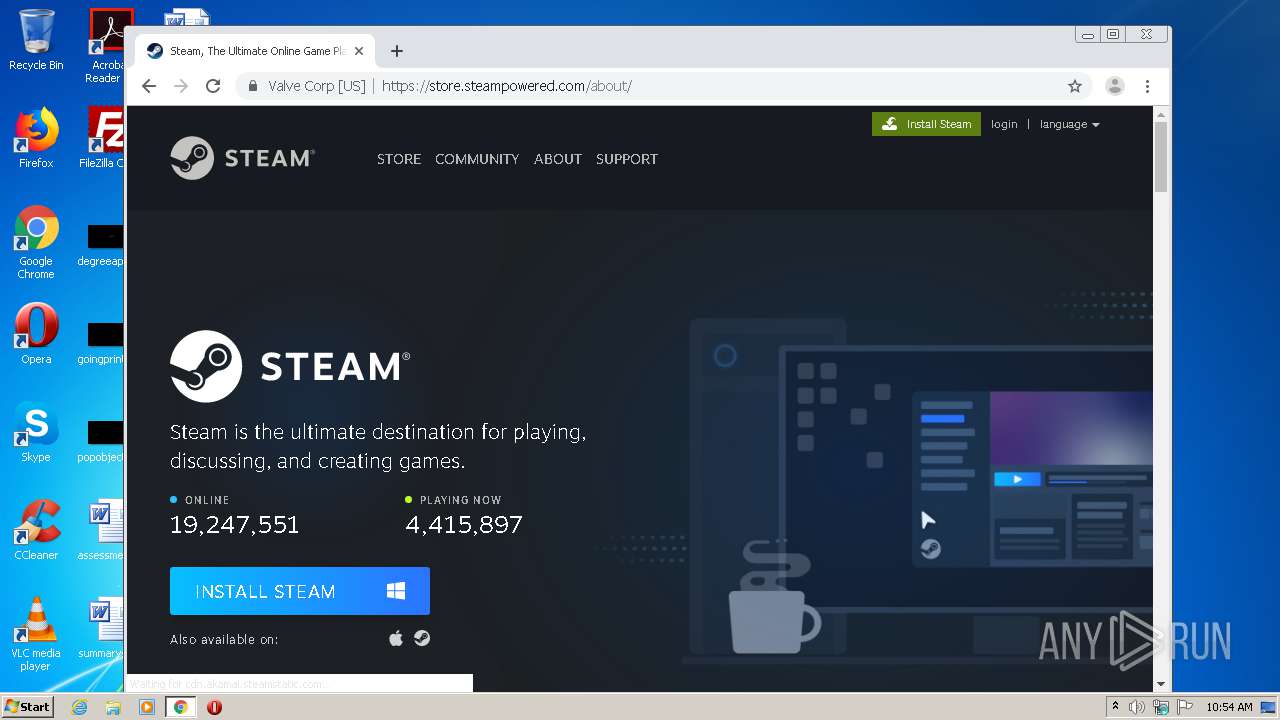This screenshot has height=720, width=1280.
Task: Open Recycle Bin on desktop
Action: coord(36,40)
